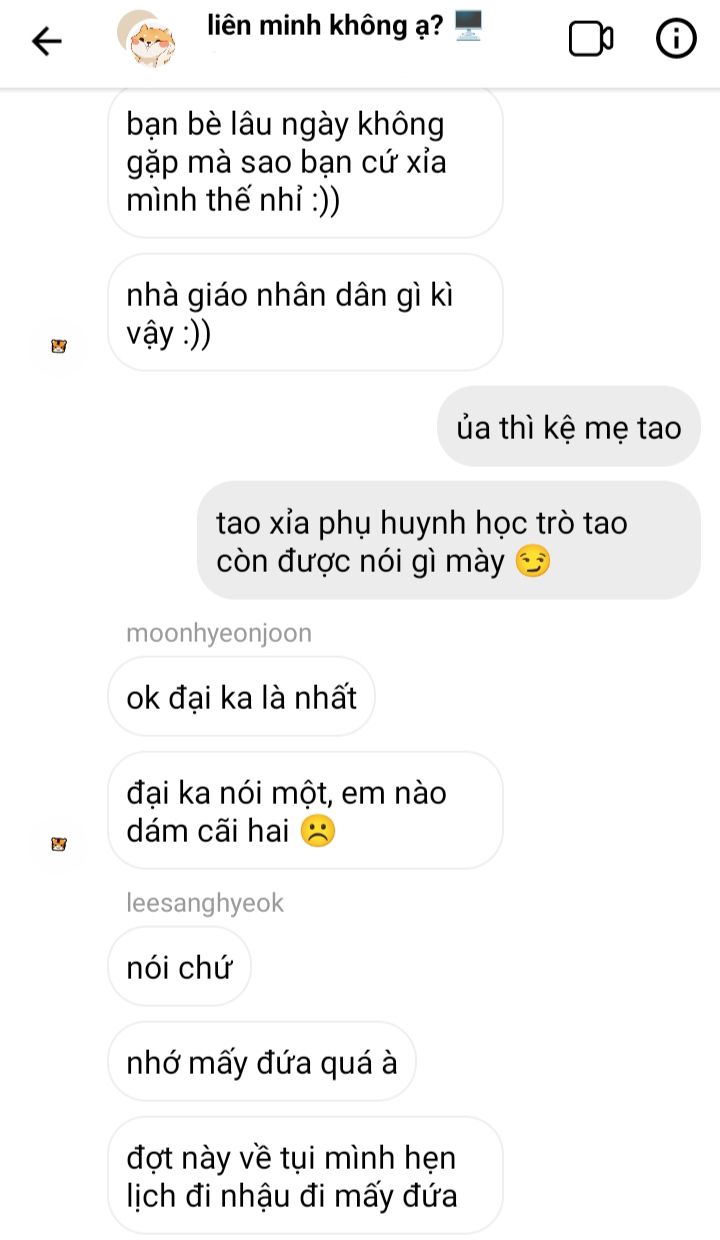Open the moonhyeonjoon sender name
Viewport: 720px width, 1240px height.
coord(219,633)
